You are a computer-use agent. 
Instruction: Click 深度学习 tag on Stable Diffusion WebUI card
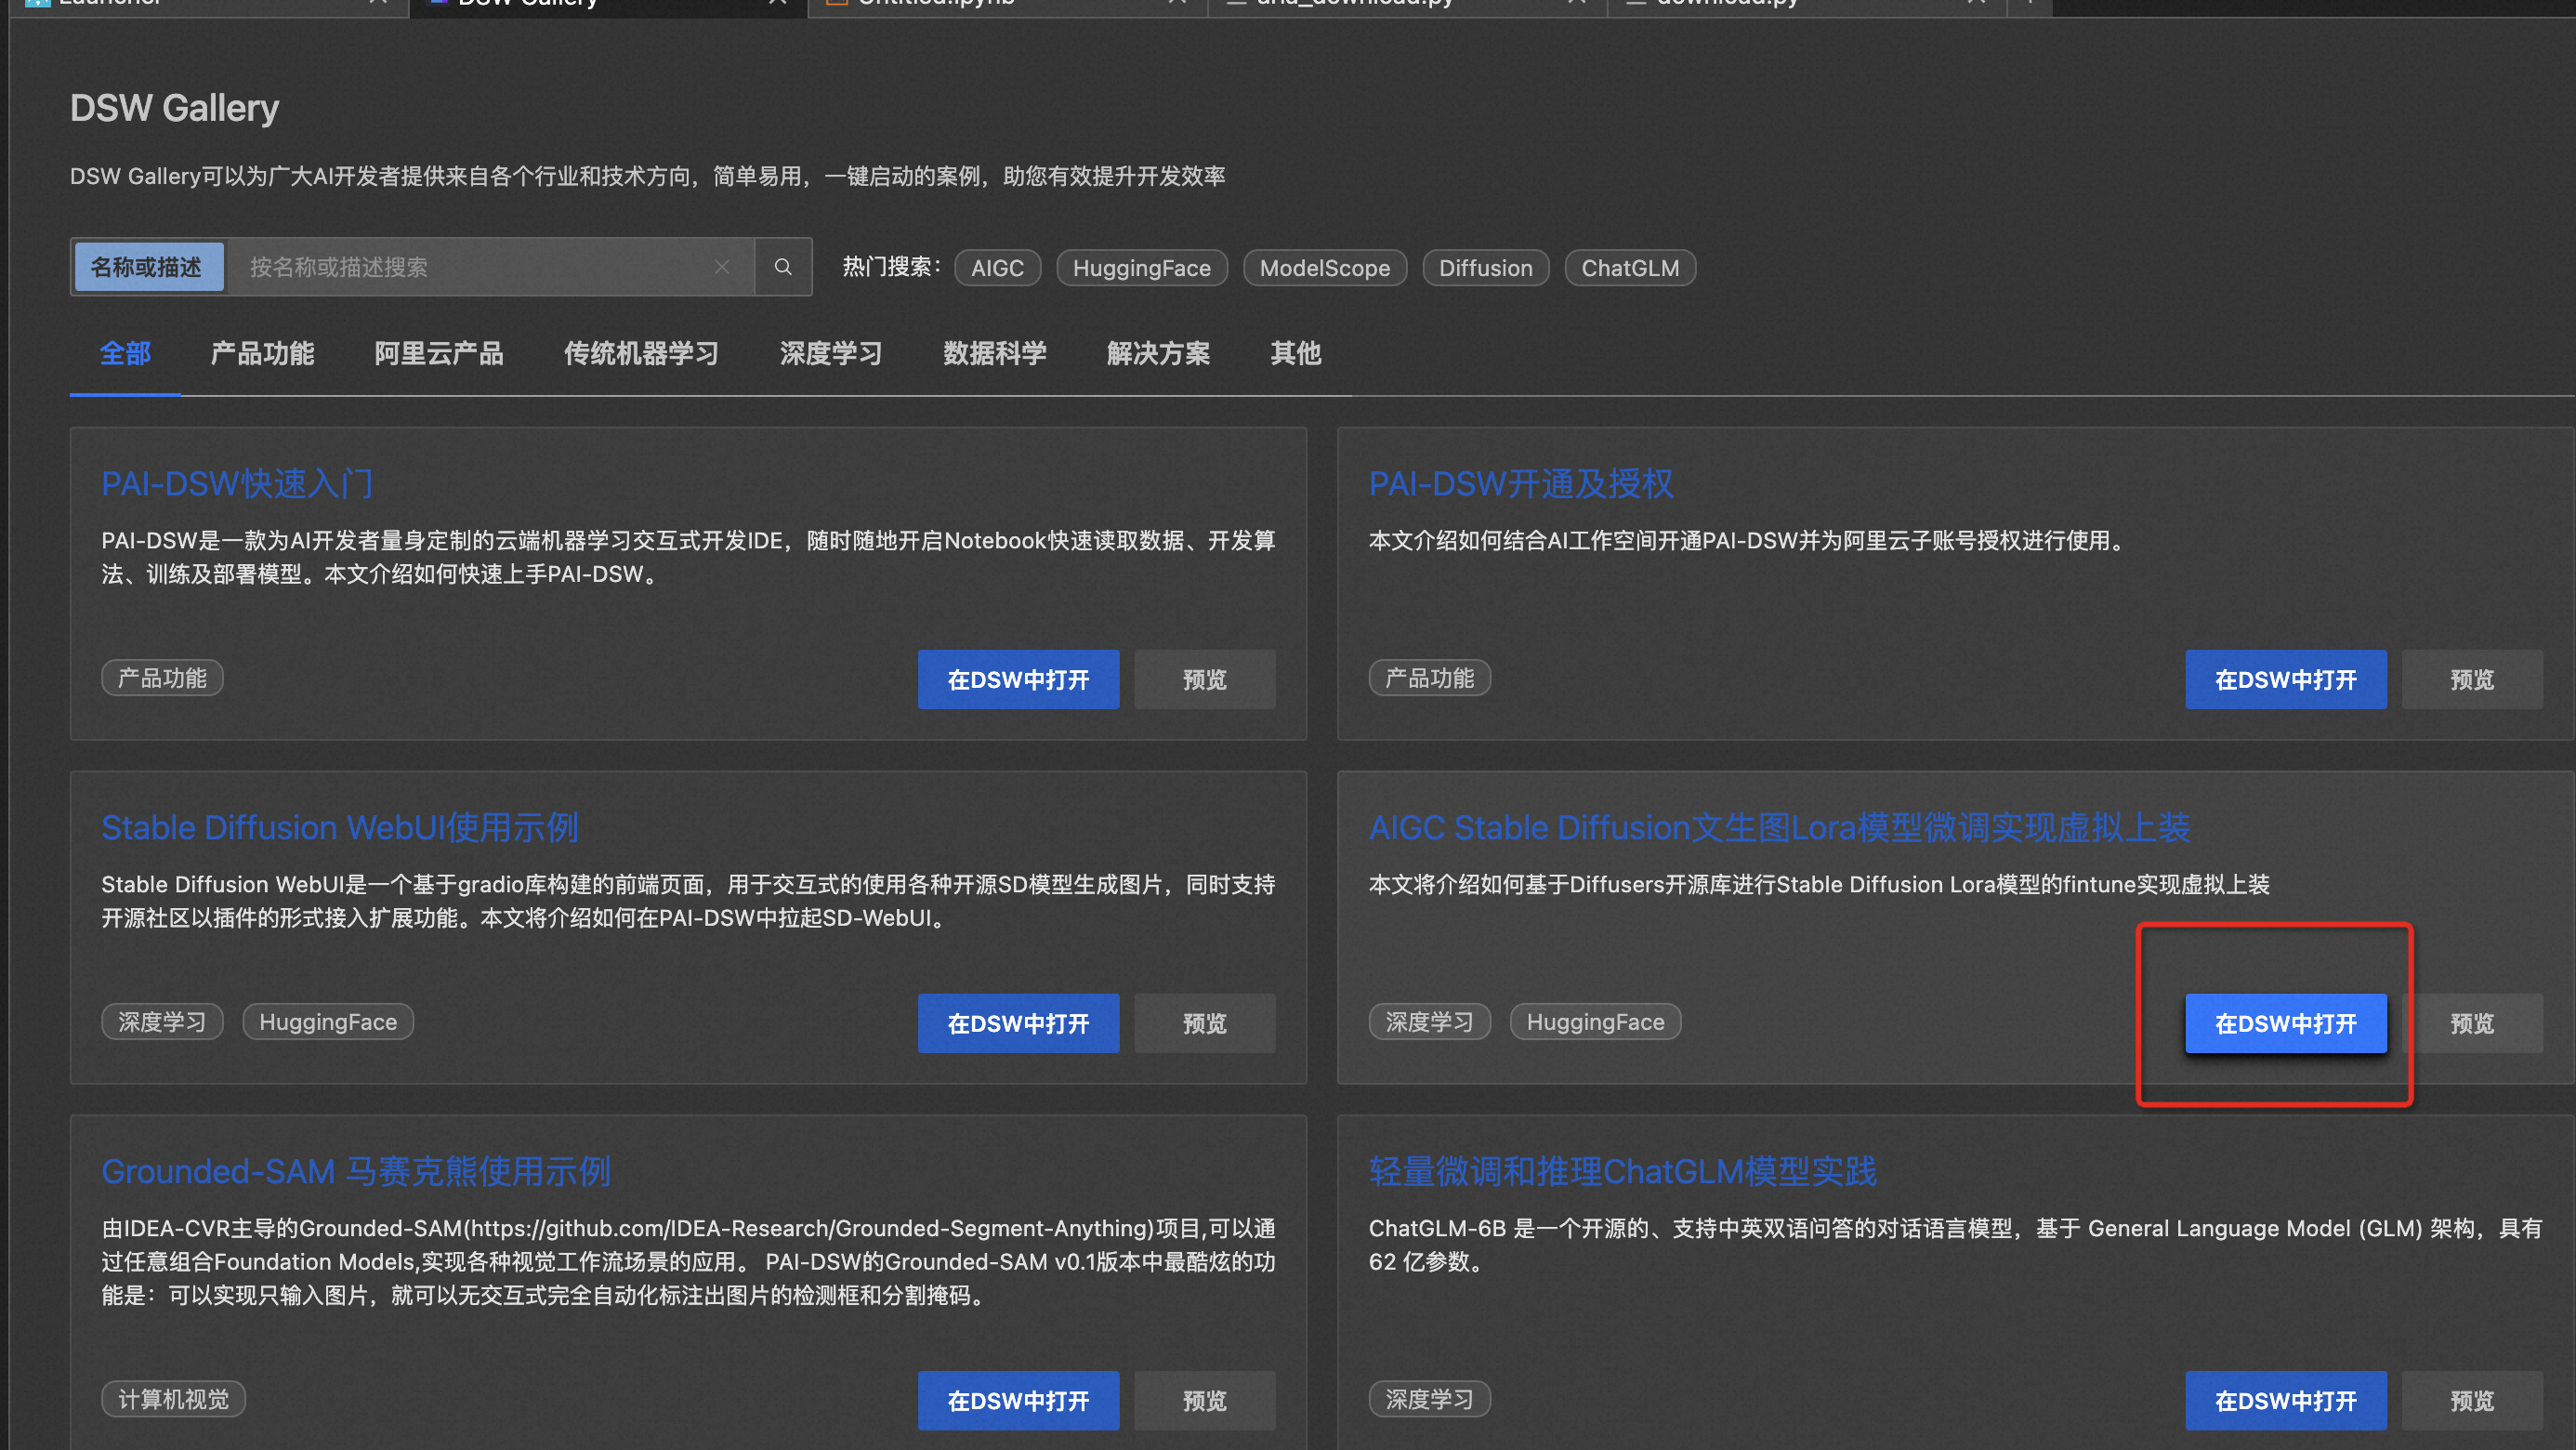tap(162, 1022)
